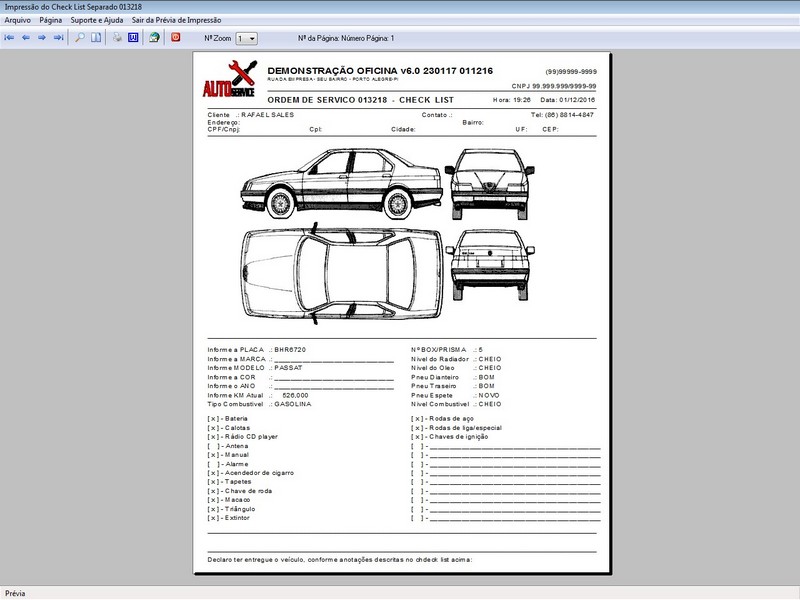
Task: Click the Bateria checkbox on the checklist
Action: (213, 419)
